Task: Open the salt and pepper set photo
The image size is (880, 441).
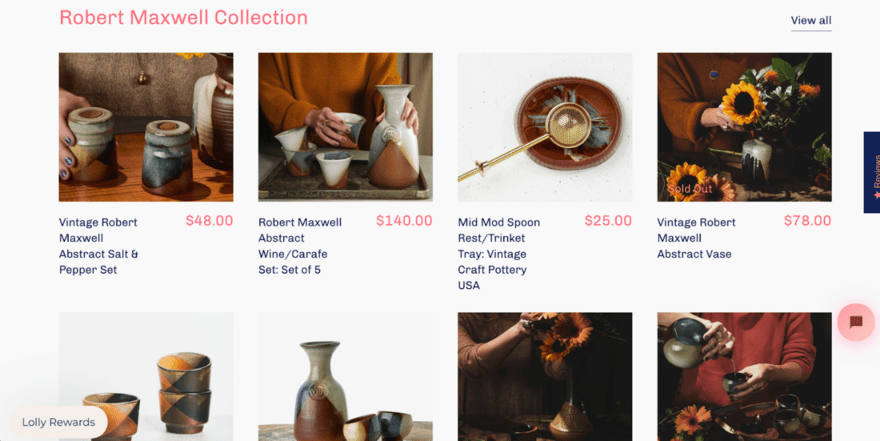Action: [x=146, y=127]
